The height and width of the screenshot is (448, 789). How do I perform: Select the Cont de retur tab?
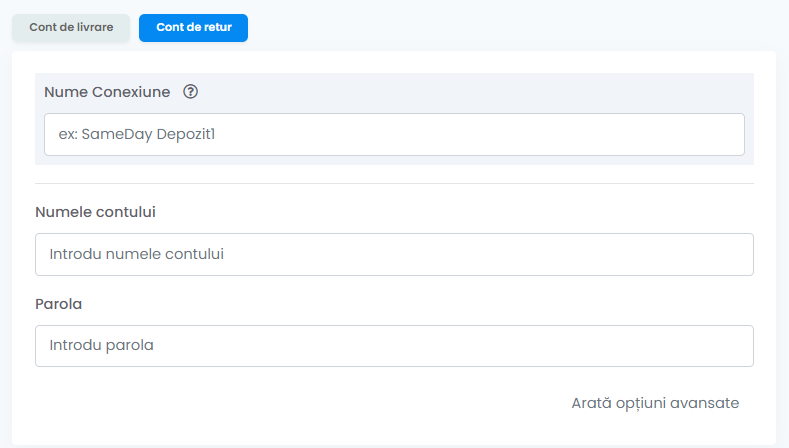tap(193, 28)
